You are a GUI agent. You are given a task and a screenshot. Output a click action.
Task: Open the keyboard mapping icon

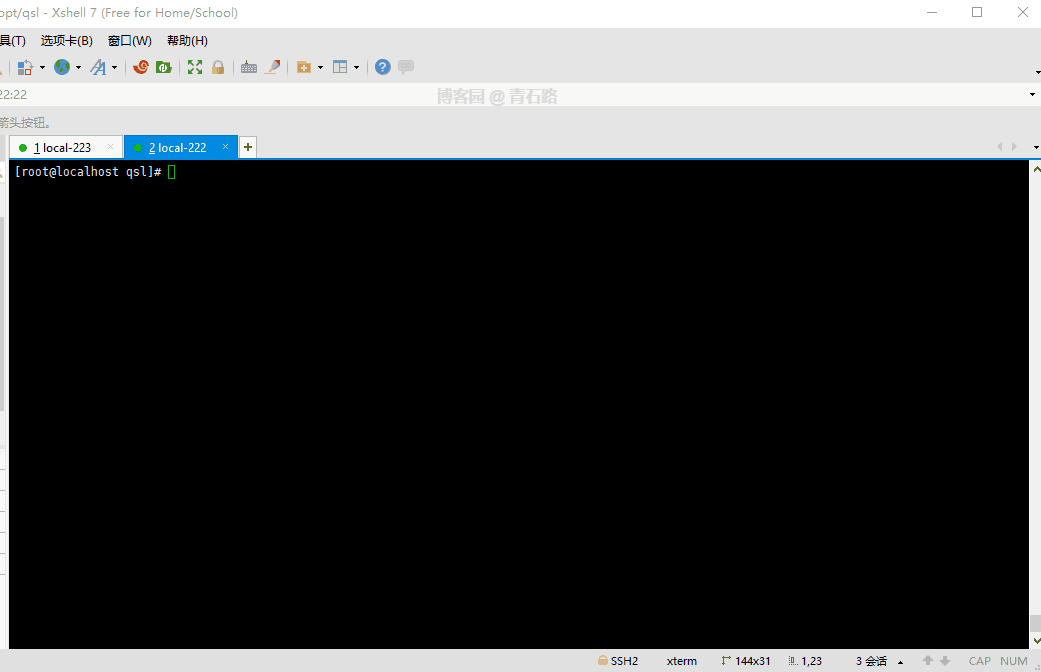(249, 67)
